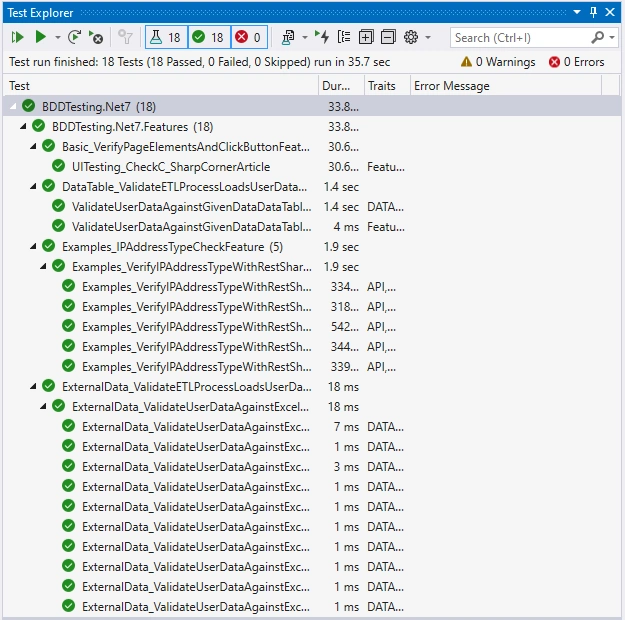Open Test Explorer window position dropdown
Image resolution: width=625 pixels, height=620 pixels.
[577, 12]
